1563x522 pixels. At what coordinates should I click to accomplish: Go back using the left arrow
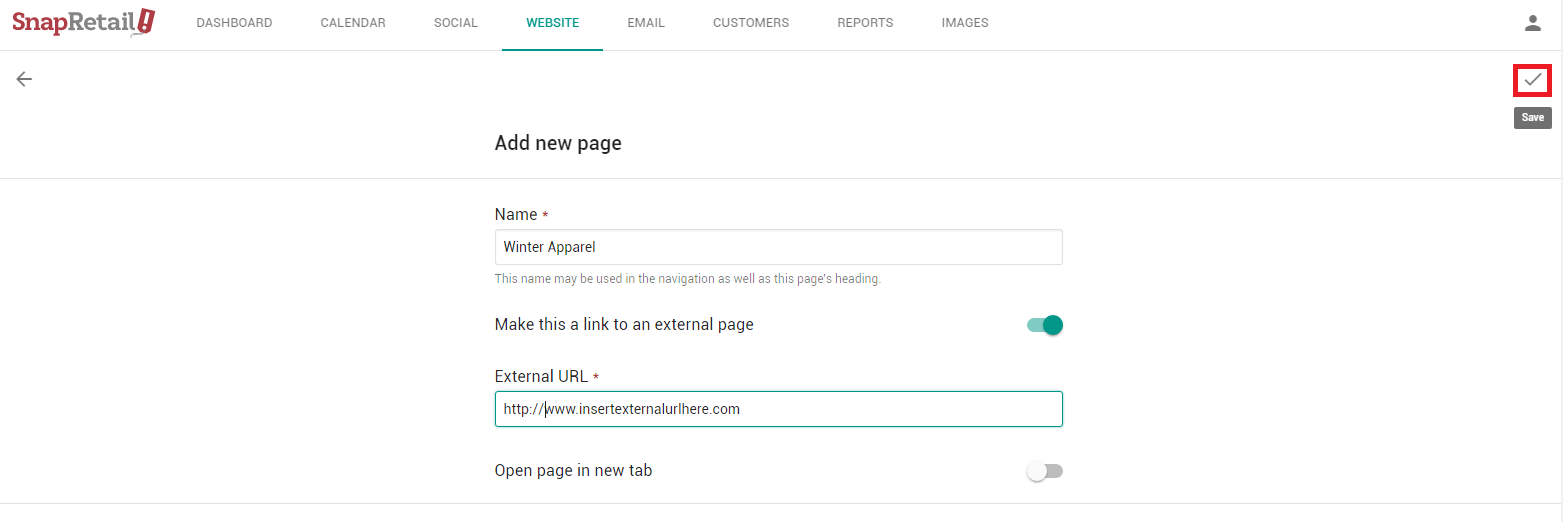point(24,79)
